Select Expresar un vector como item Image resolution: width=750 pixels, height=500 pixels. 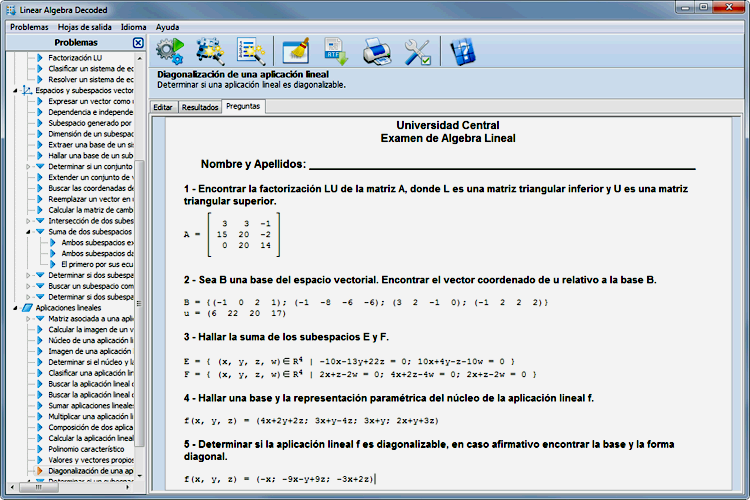tap(91, 101)
